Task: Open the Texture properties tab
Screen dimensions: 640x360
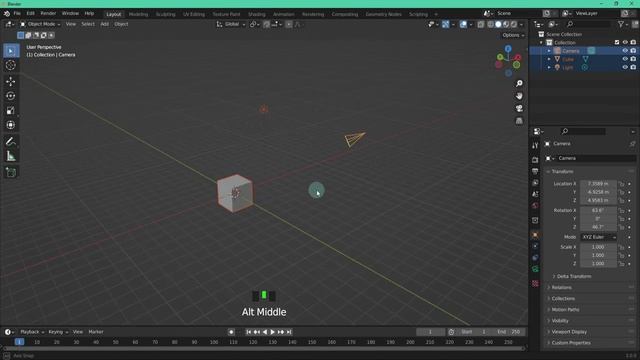Action: (x=535, y=283)
